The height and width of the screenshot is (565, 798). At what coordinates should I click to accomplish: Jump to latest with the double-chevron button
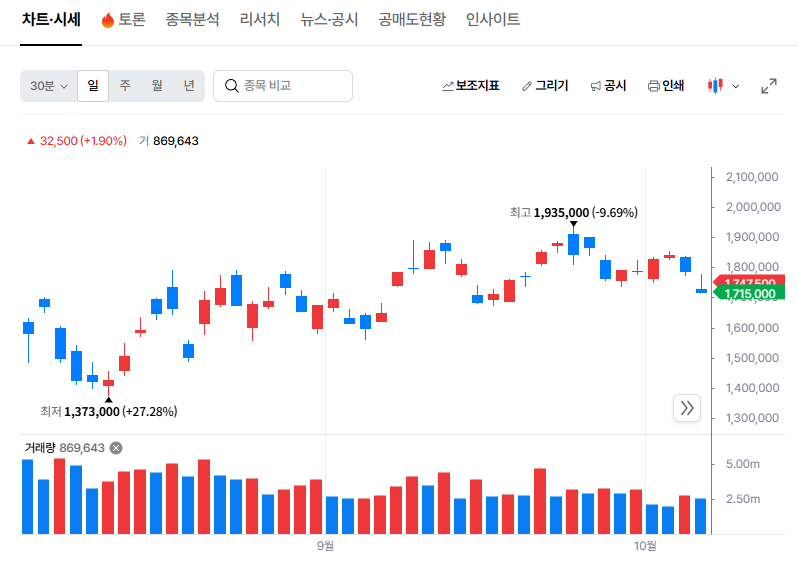687,408
